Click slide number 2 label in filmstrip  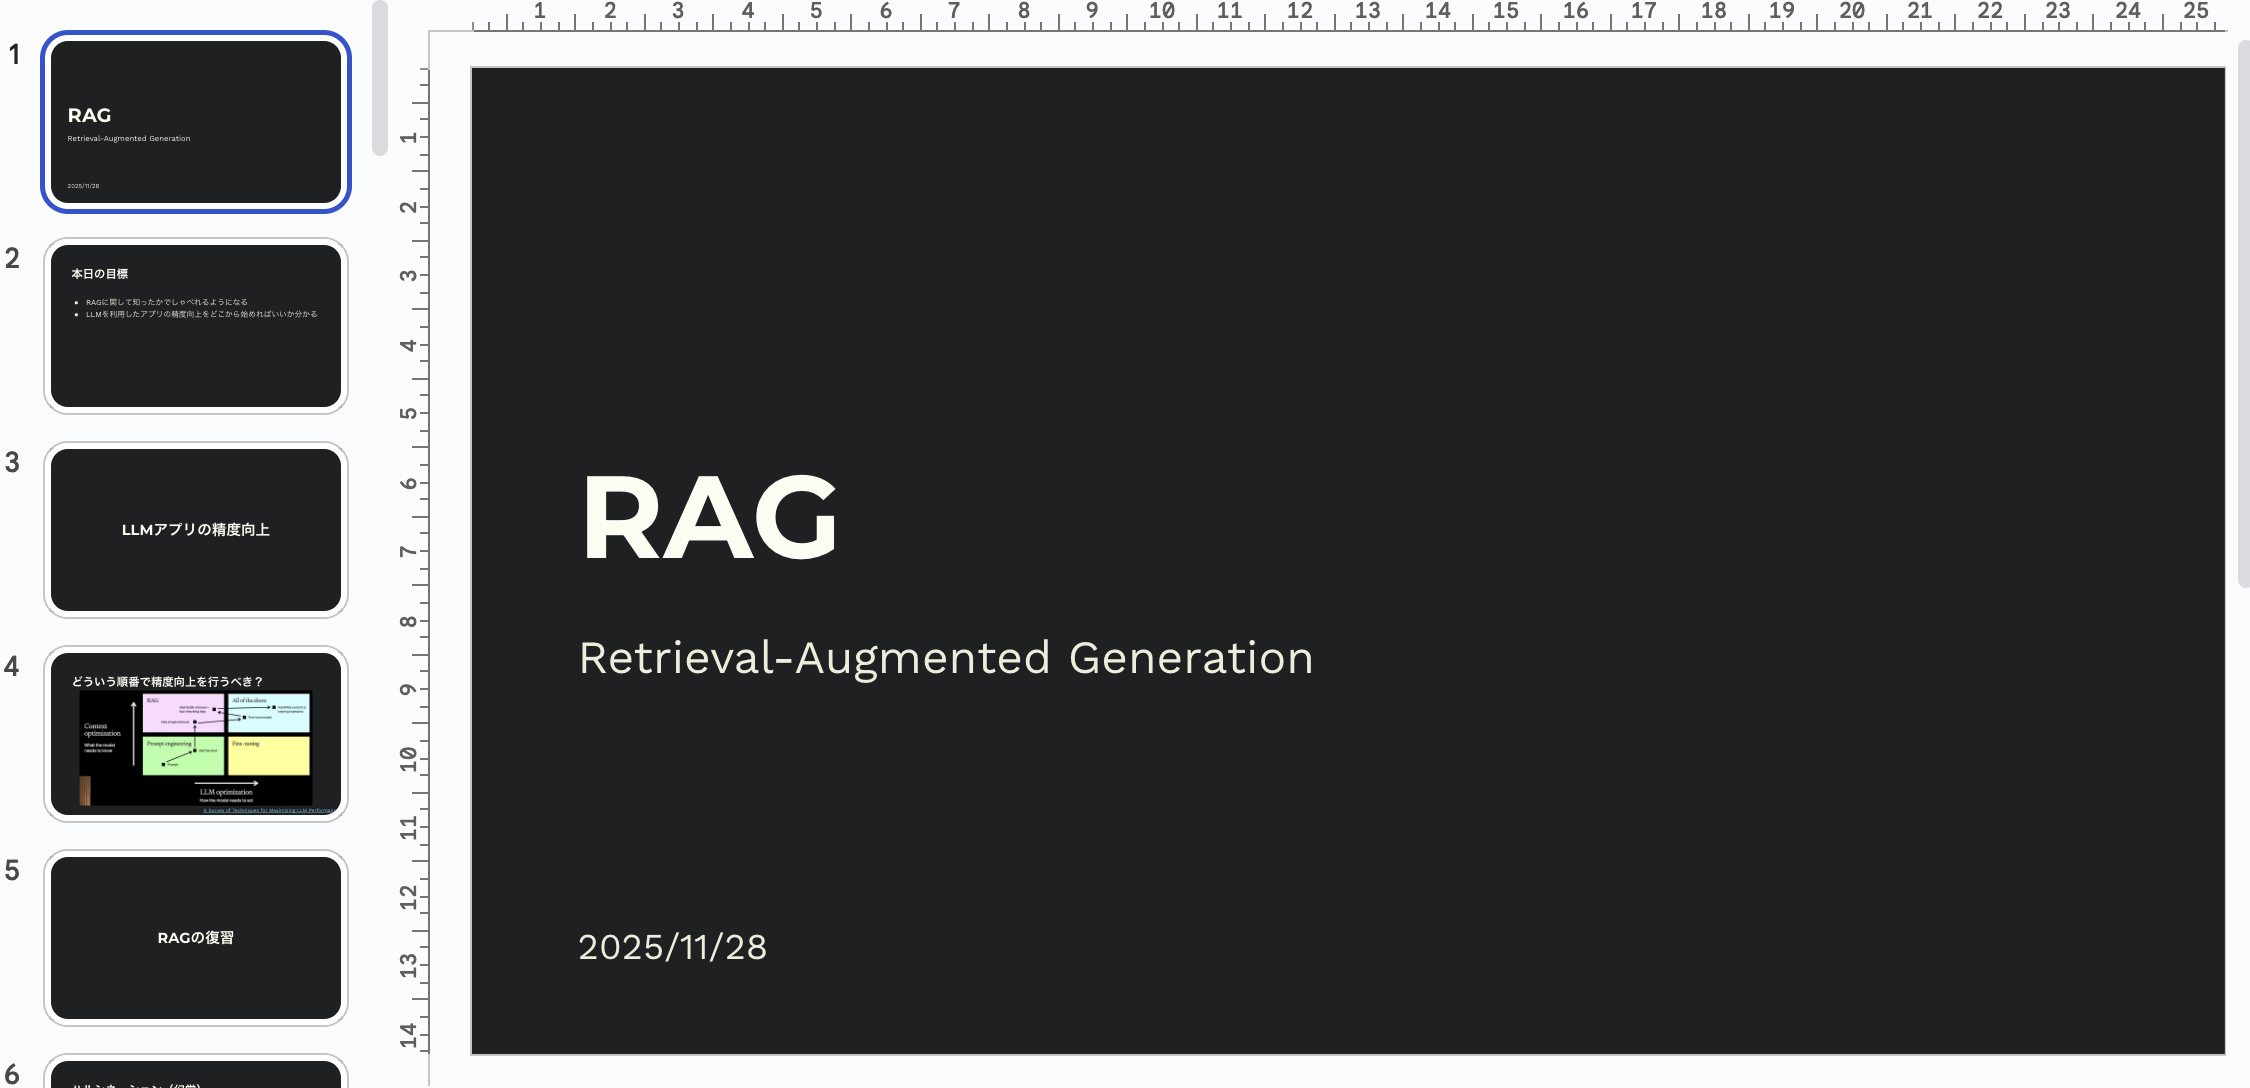point(12,258)
